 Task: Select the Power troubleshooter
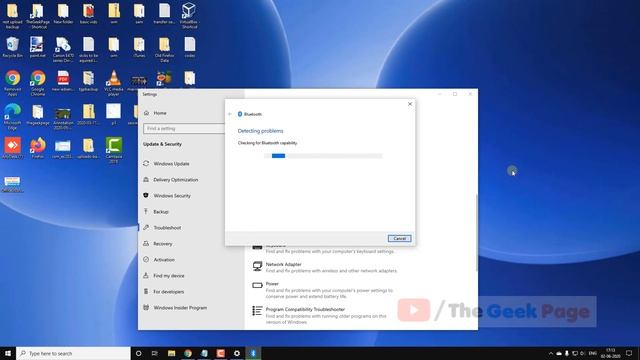click(x=324, y=290)
